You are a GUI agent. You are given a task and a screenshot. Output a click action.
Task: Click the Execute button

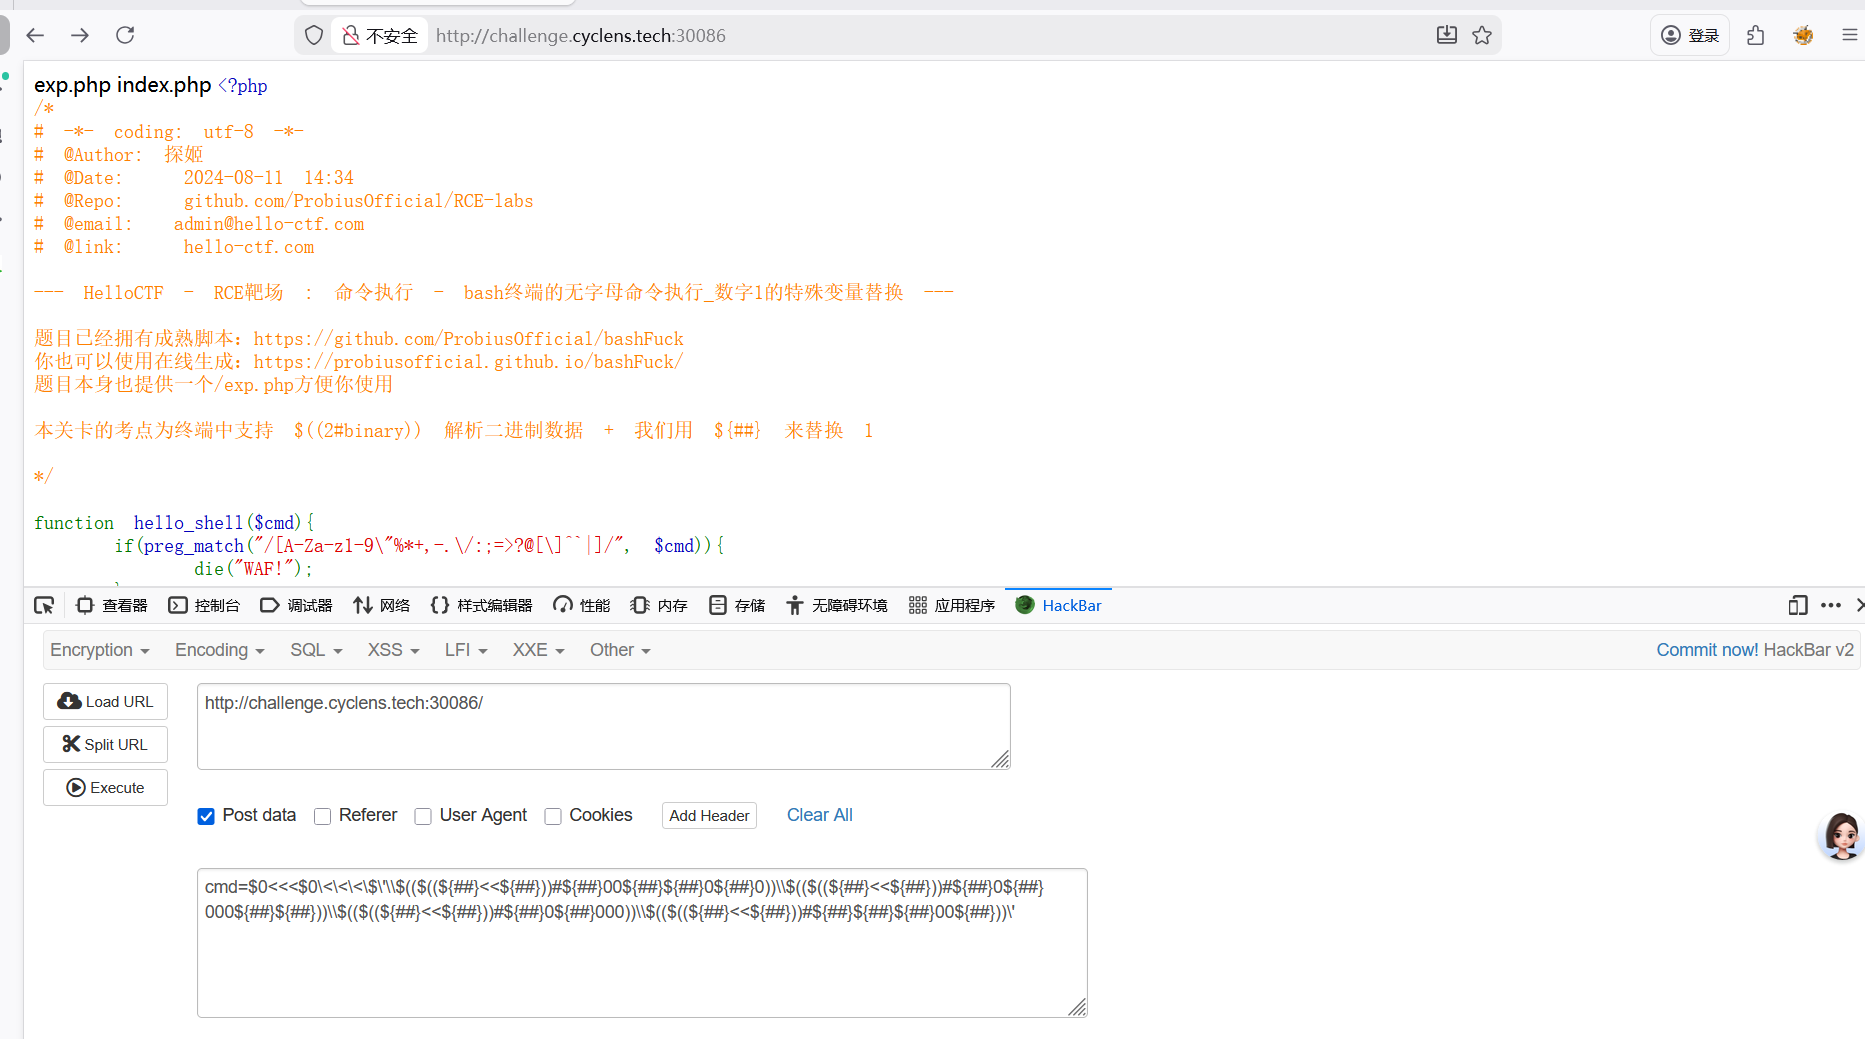[105, 787]
